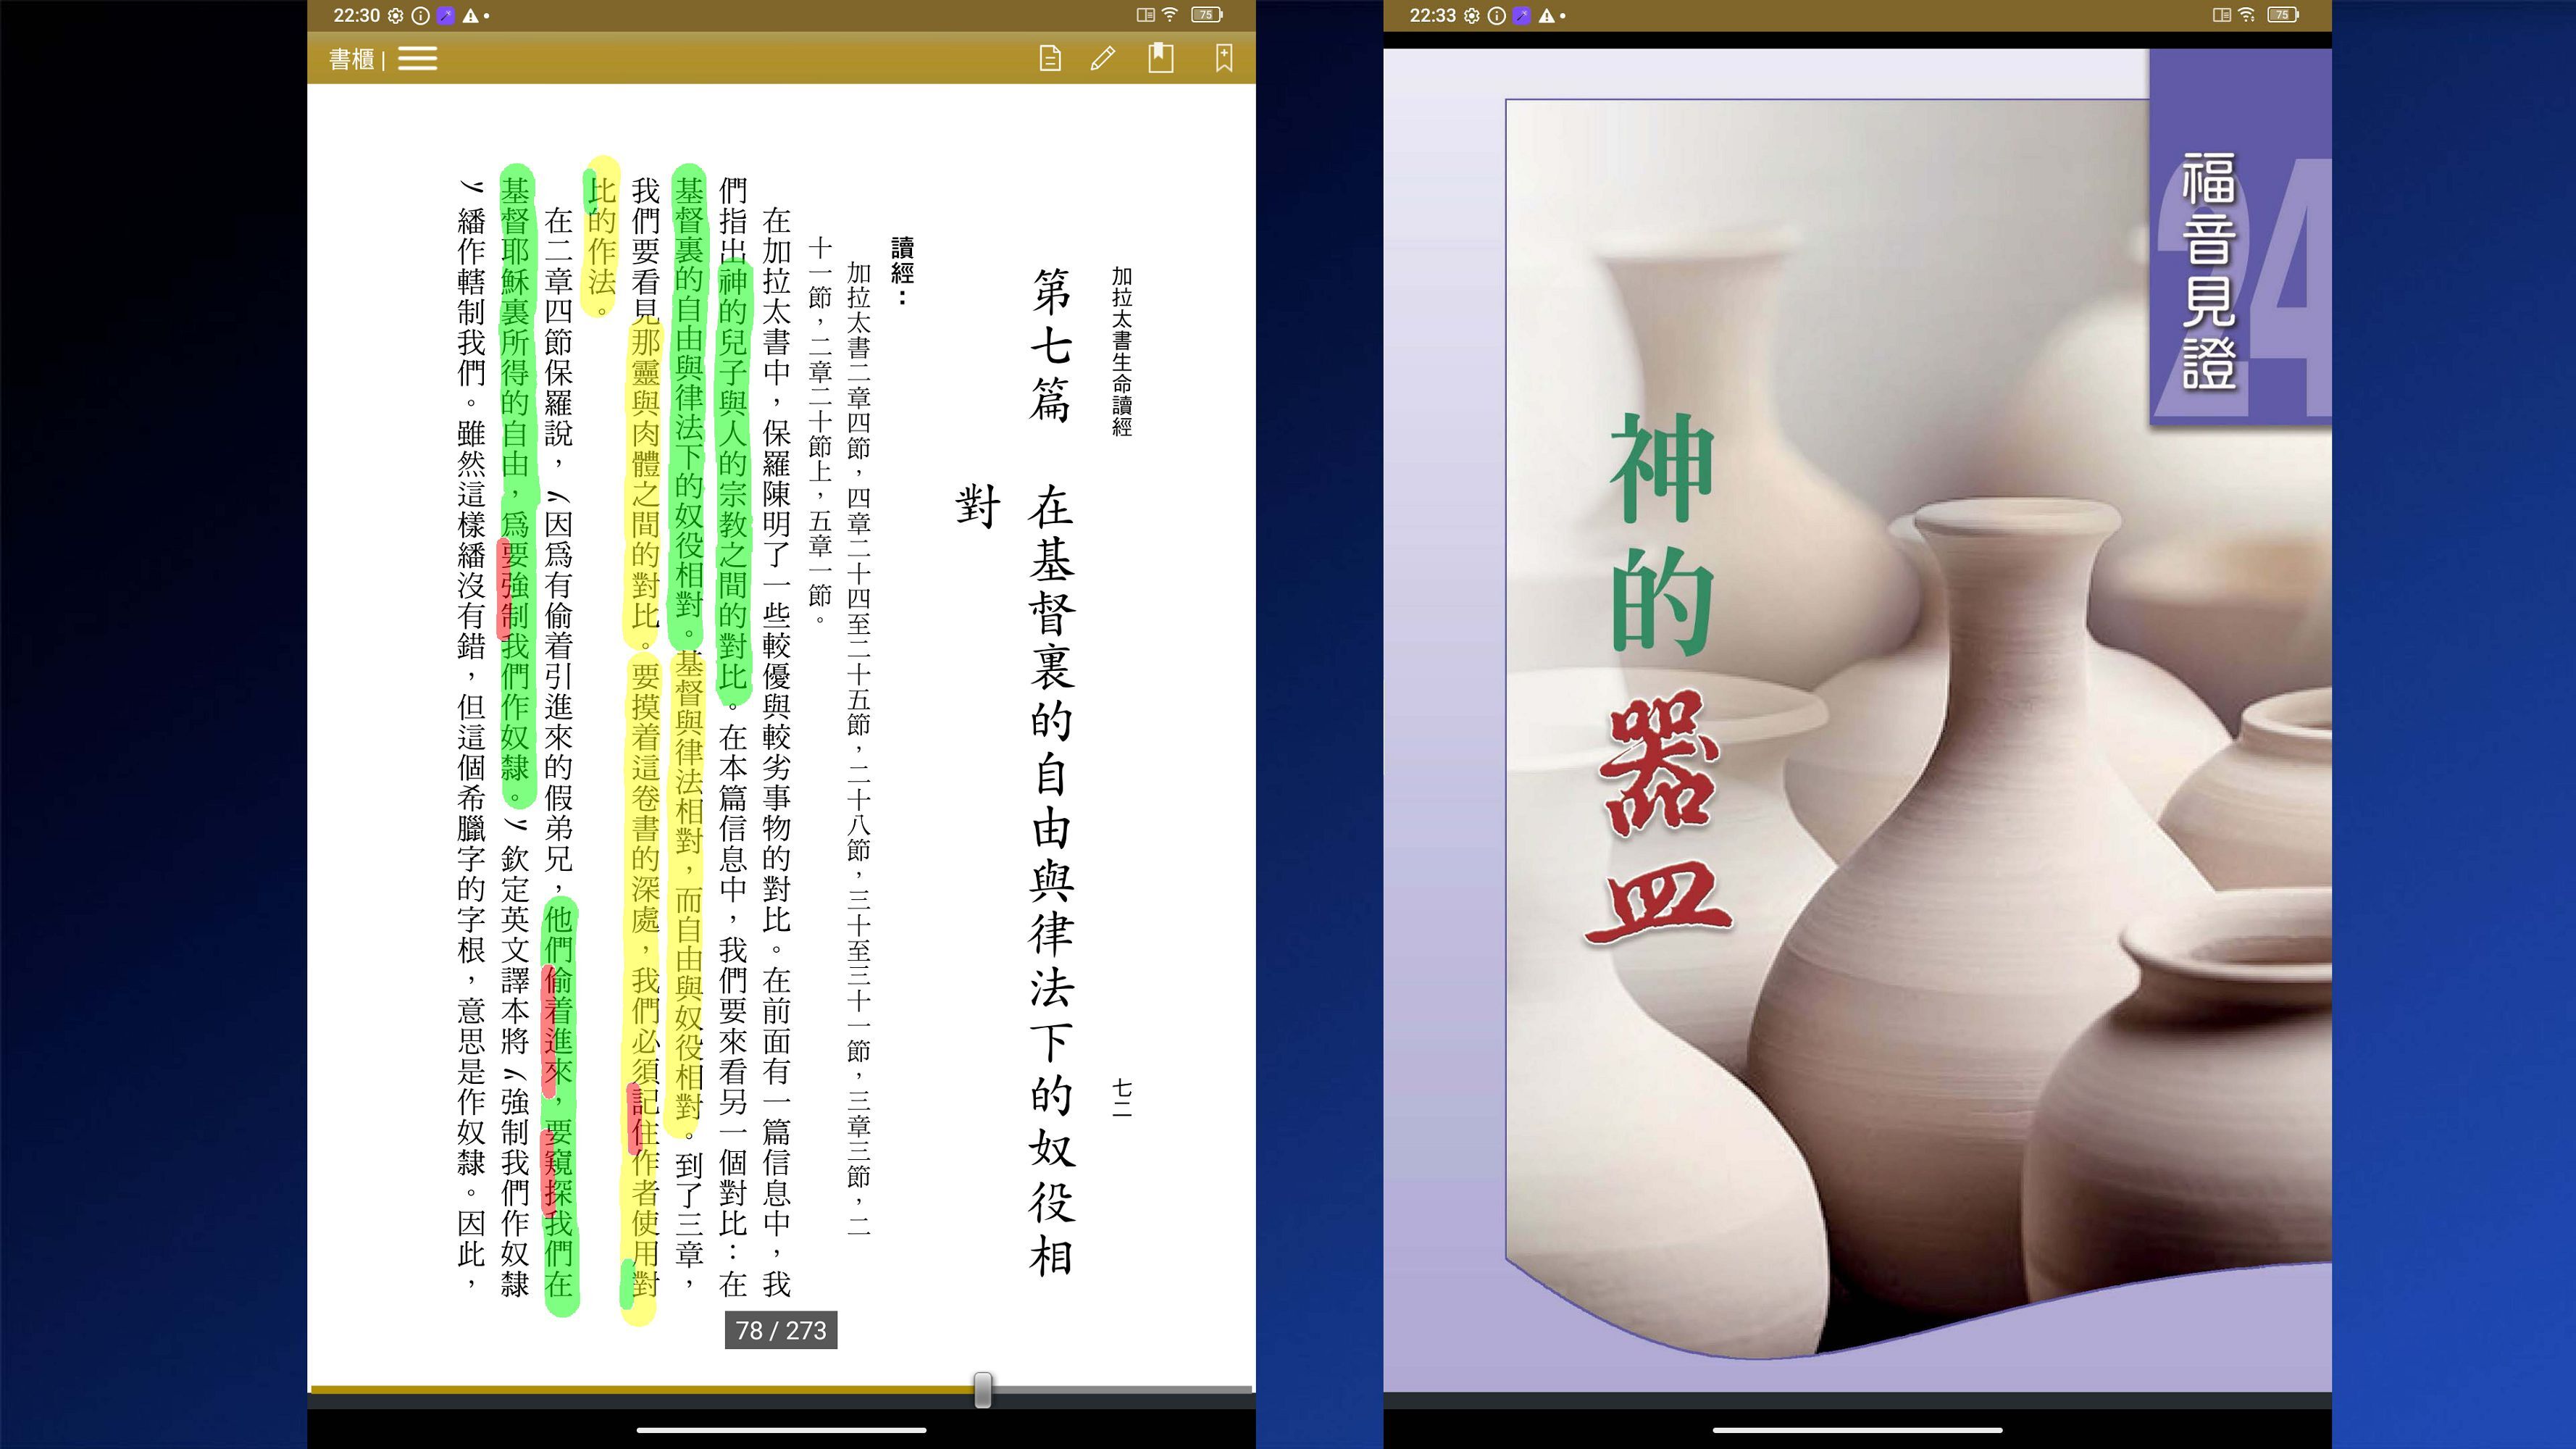Click the page progress slider handle
This screenshot has height=1449, width=2576.
click(982, 1389)
